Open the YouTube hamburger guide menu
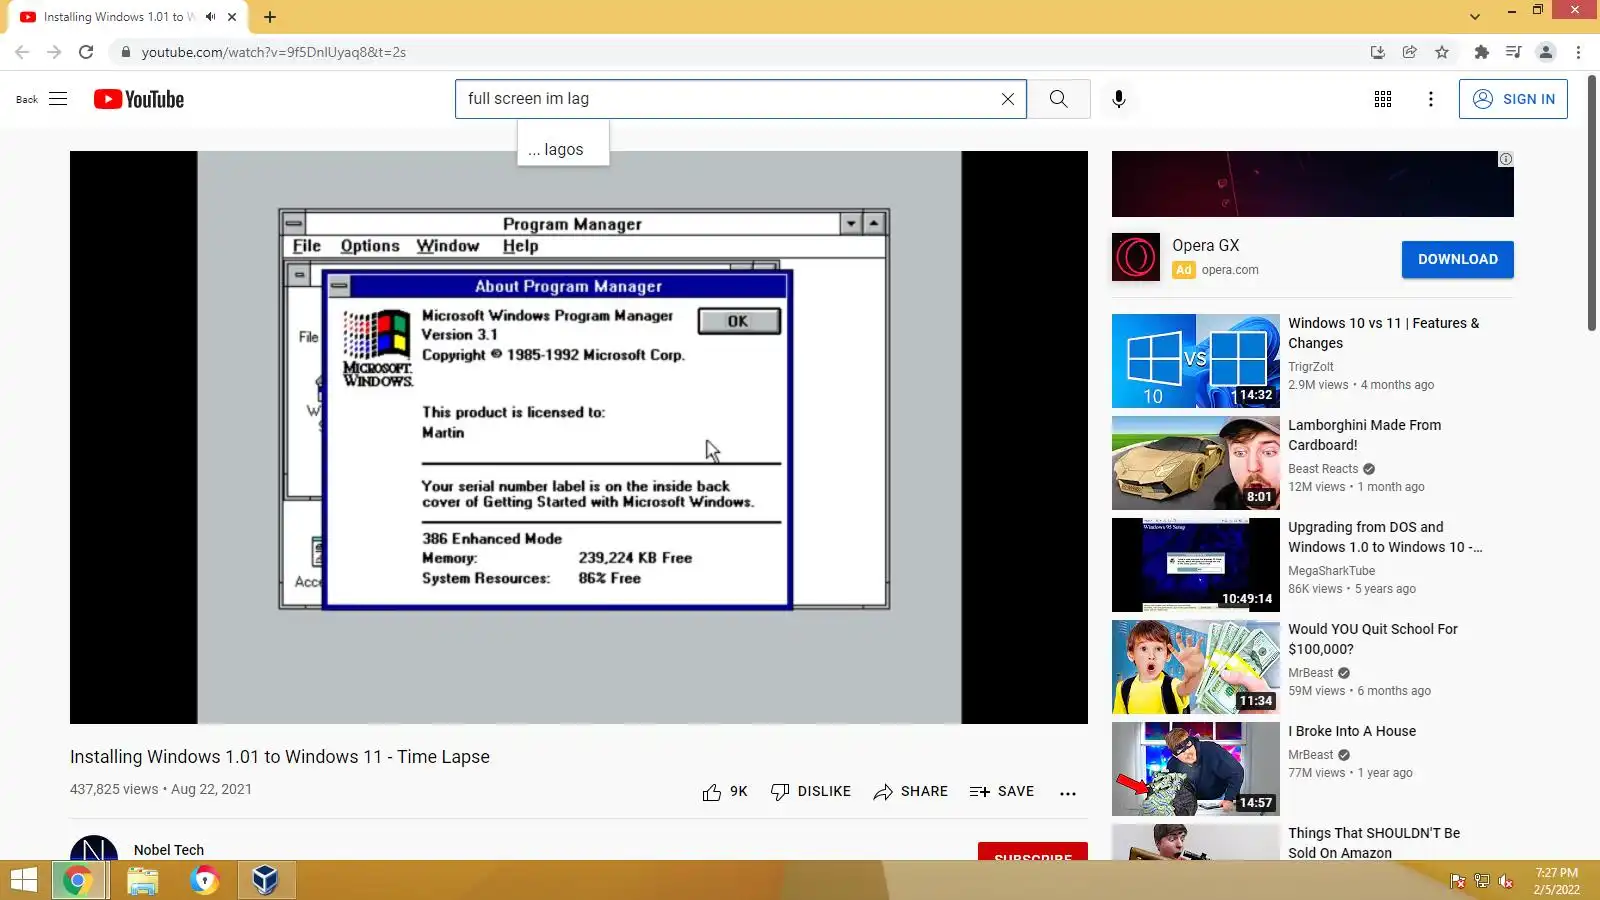 pos(58,99)
